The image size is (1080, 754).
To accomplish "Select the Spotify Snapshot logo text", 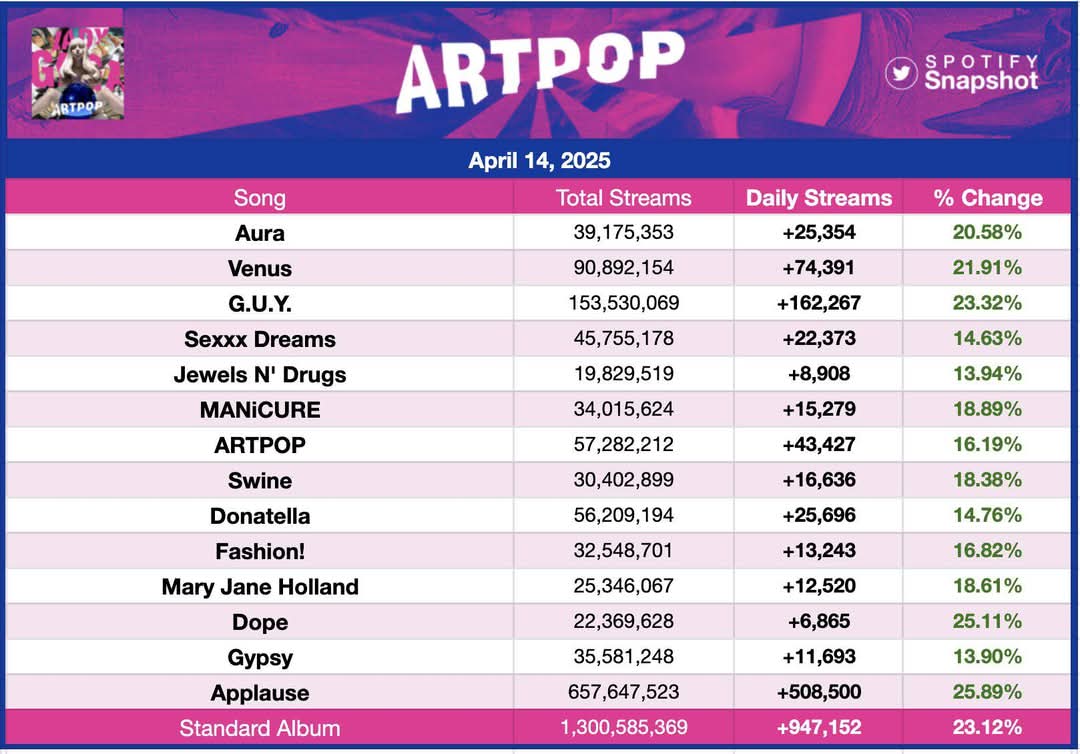I will tap(981, 72).
